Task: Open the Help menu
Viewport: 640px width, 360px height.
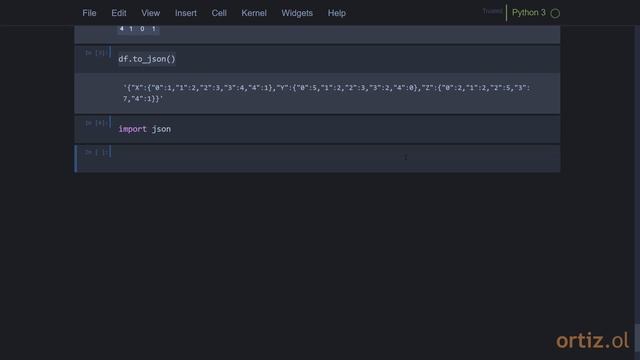Action: [x=337, y=13]
